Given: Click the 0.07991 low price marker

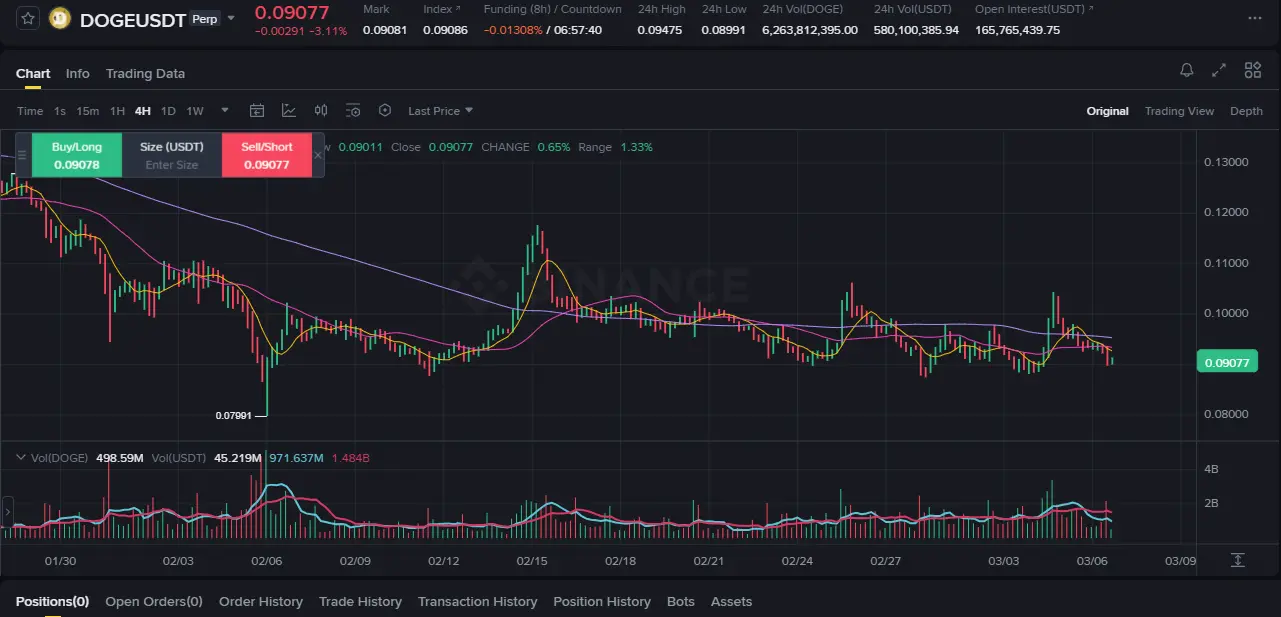Looking at the screenshot, I should tap(235, 415).
